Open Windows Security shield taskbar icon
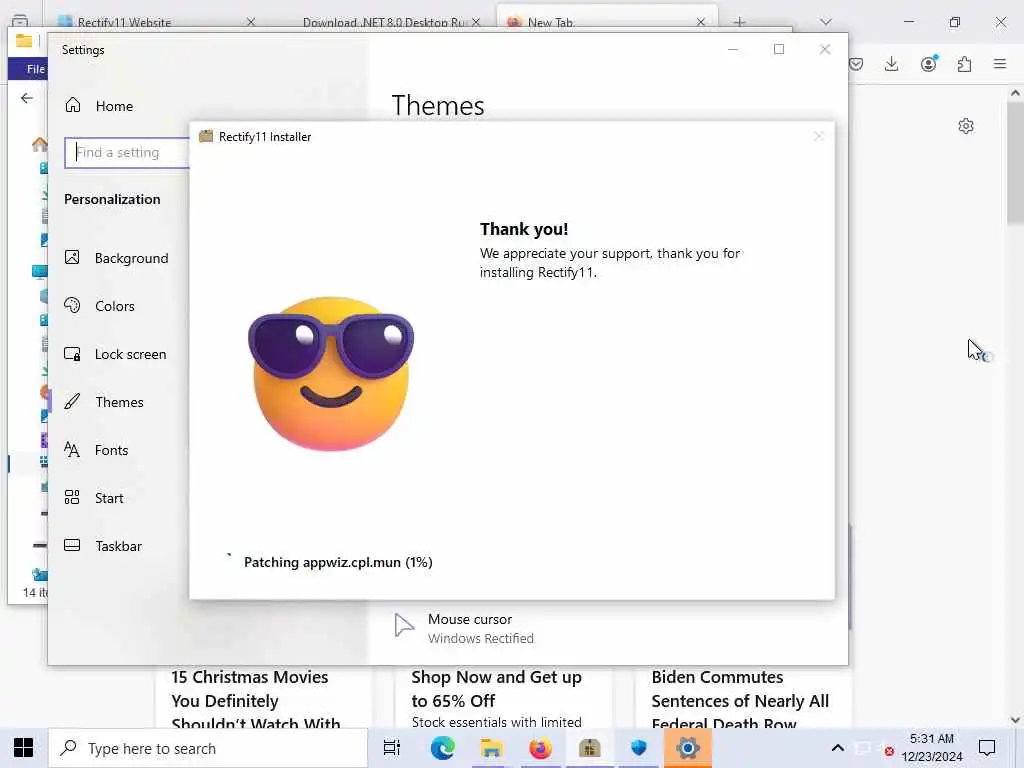The image size is (1024, 768). [x=638, y=748]
